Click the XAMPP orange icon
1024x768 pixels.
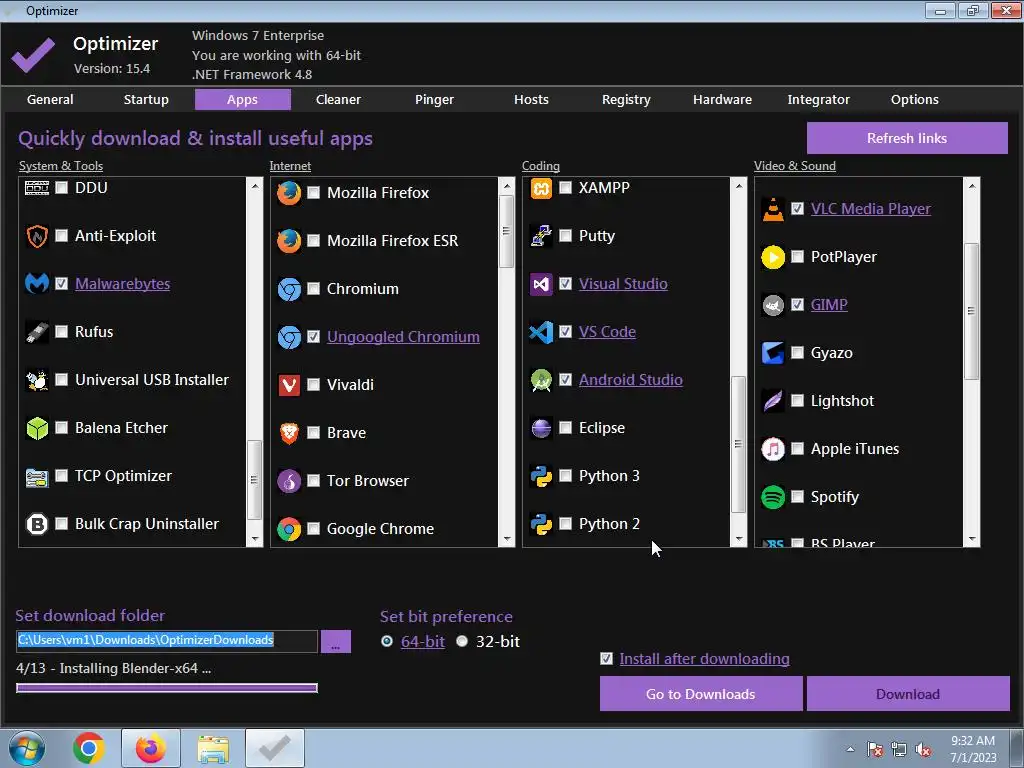[541, 188]
